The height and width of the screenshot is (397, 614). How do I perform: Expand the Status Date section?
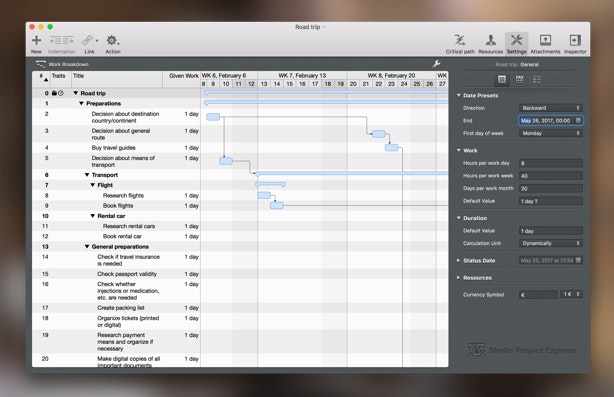[x=458, y=260]
